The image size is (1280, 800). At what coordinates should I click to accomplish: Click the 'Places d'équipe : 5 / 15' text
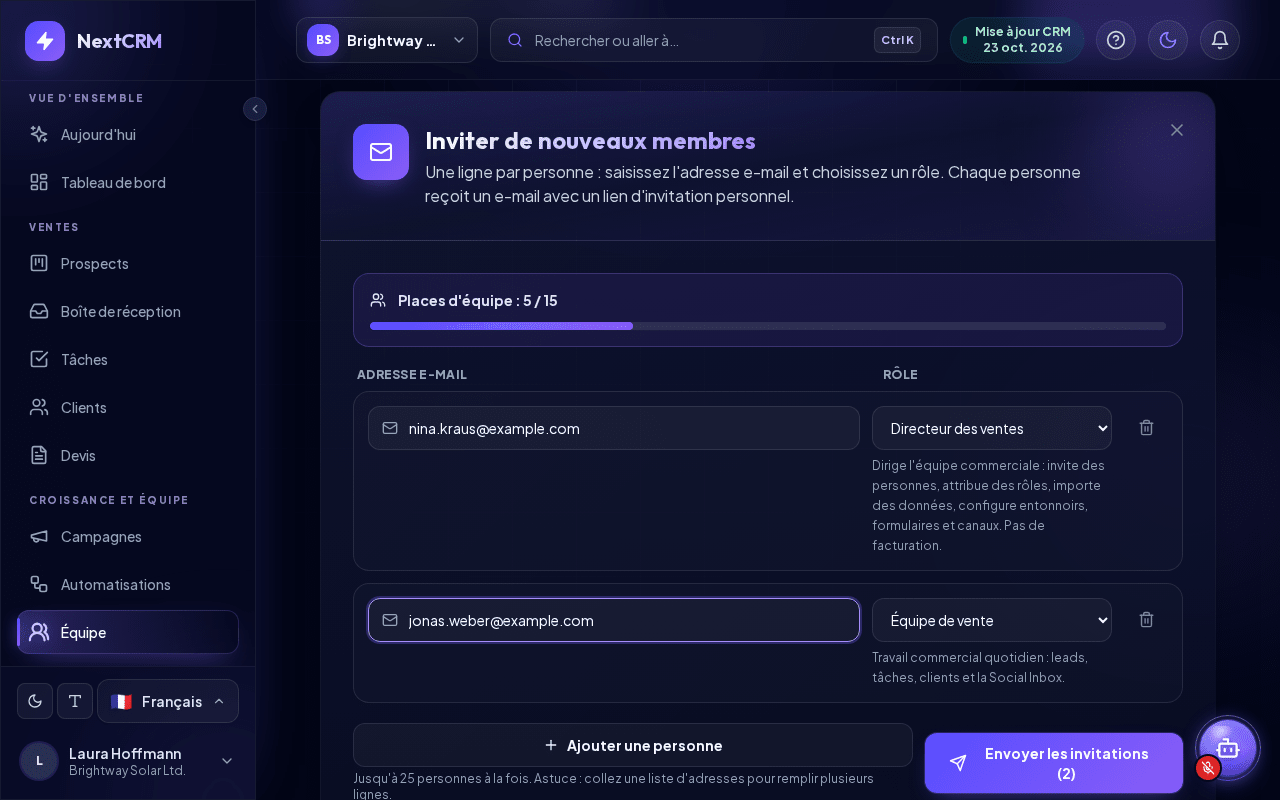478,300
